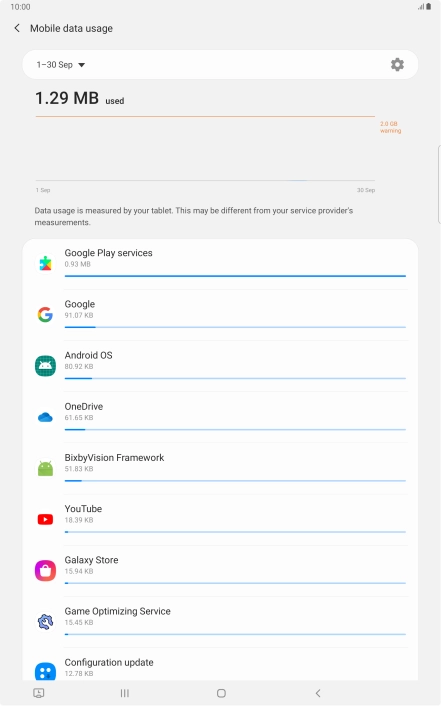Tap the Galaxy Store icon
This screenshot has height=706, width=441.
45,570
